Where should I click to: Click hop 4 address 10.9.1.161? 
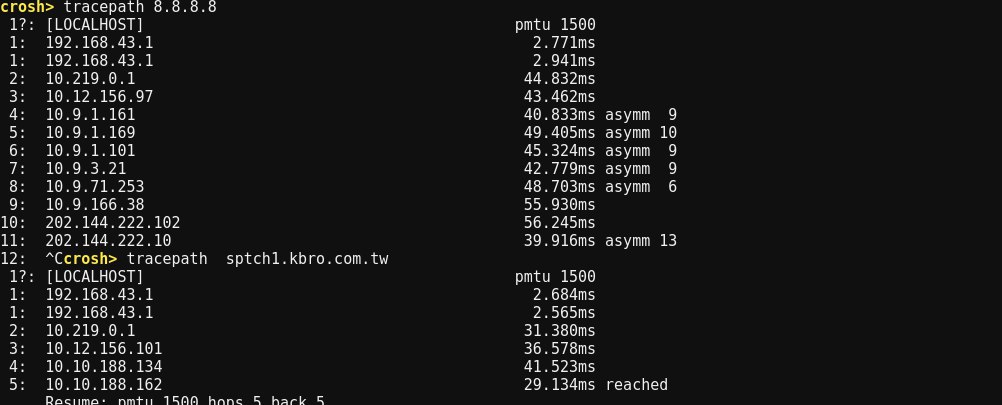pos(90,115)
